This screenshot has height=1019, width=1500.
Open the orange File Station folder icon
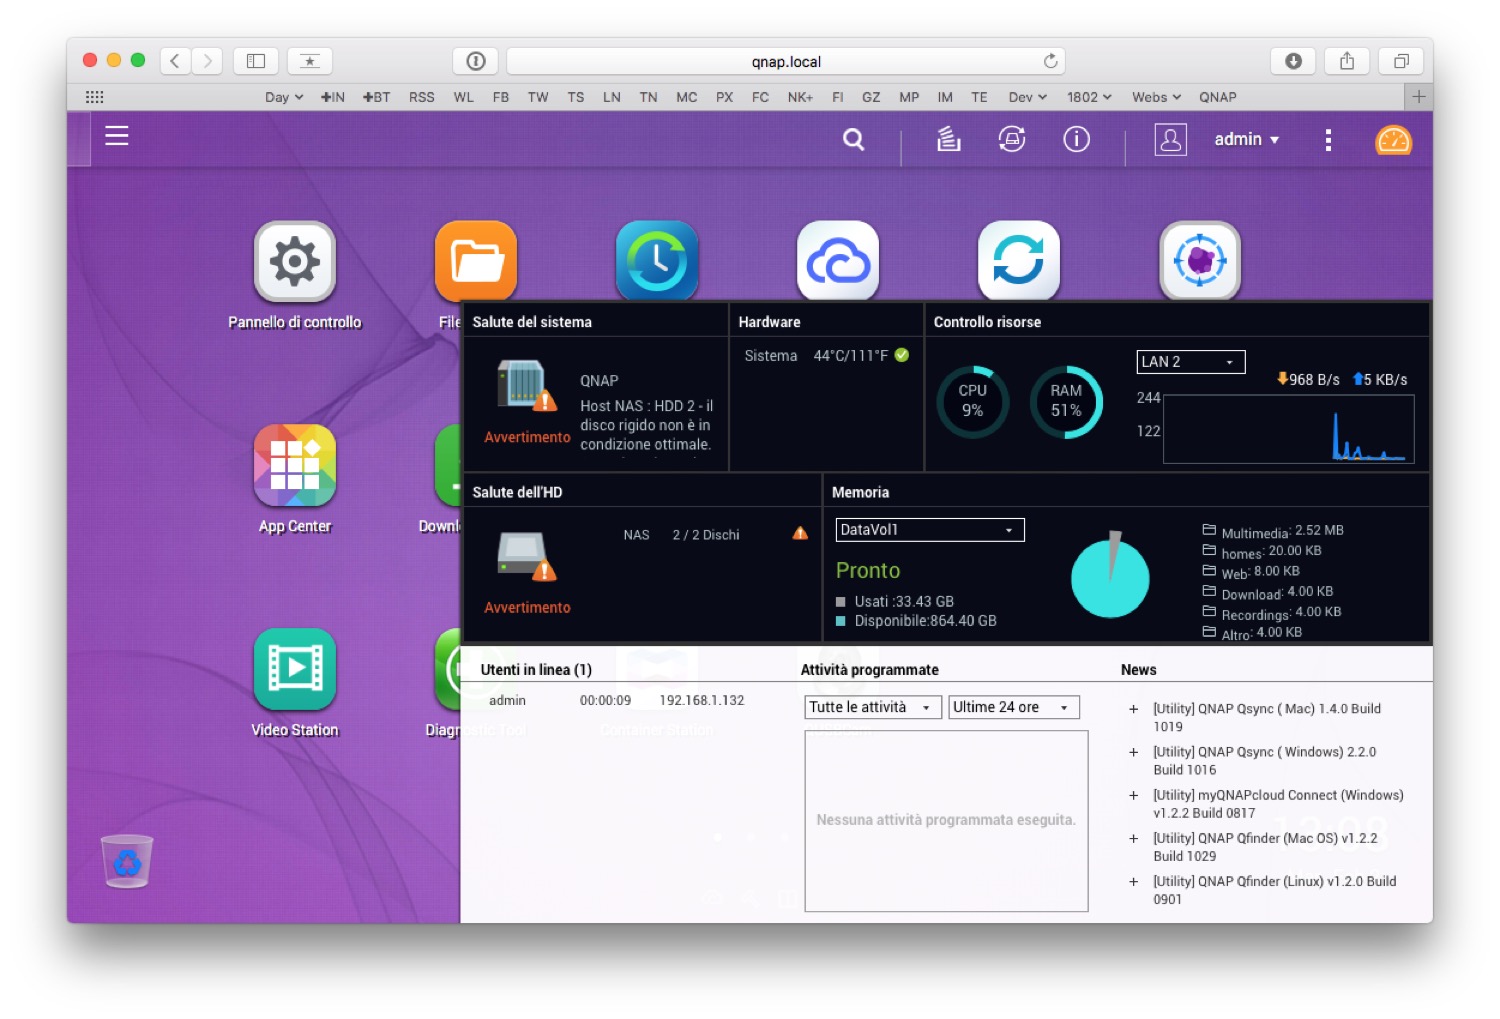pos(476,262)
